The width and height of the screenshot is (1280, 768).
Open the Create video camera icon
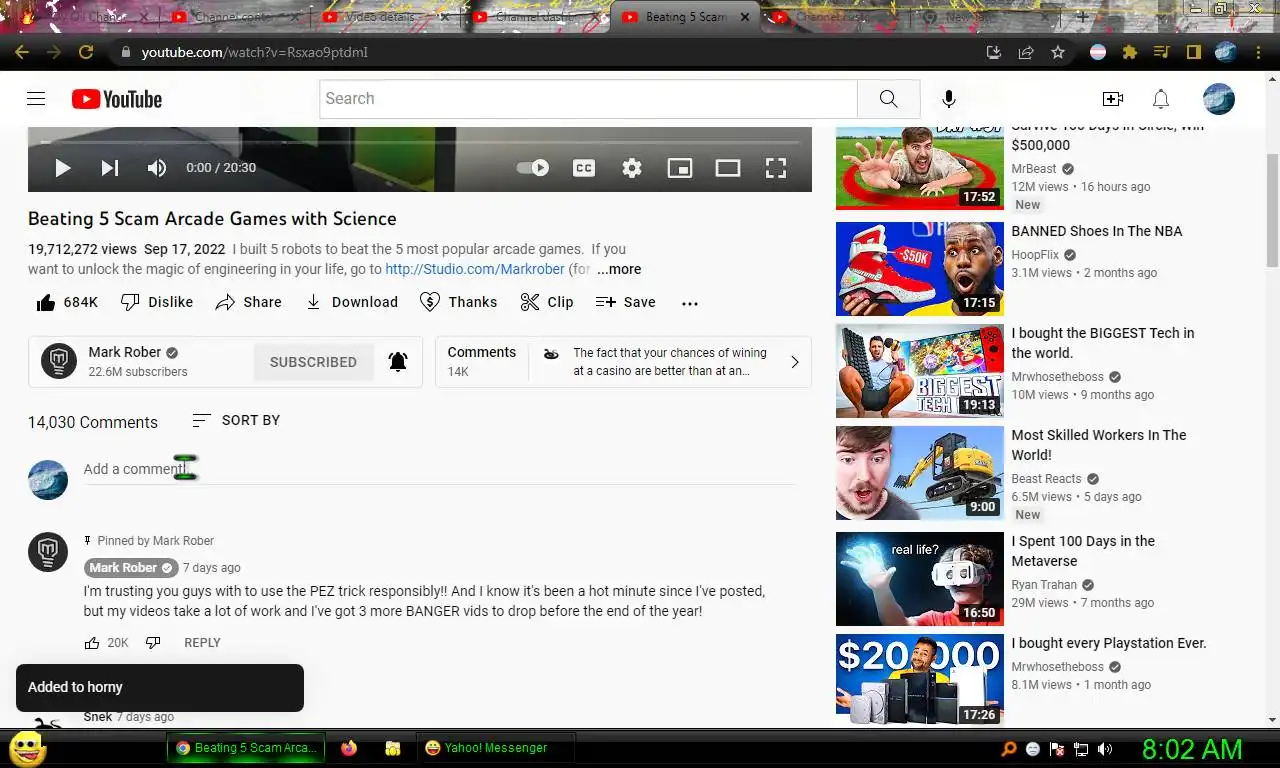1112,99
